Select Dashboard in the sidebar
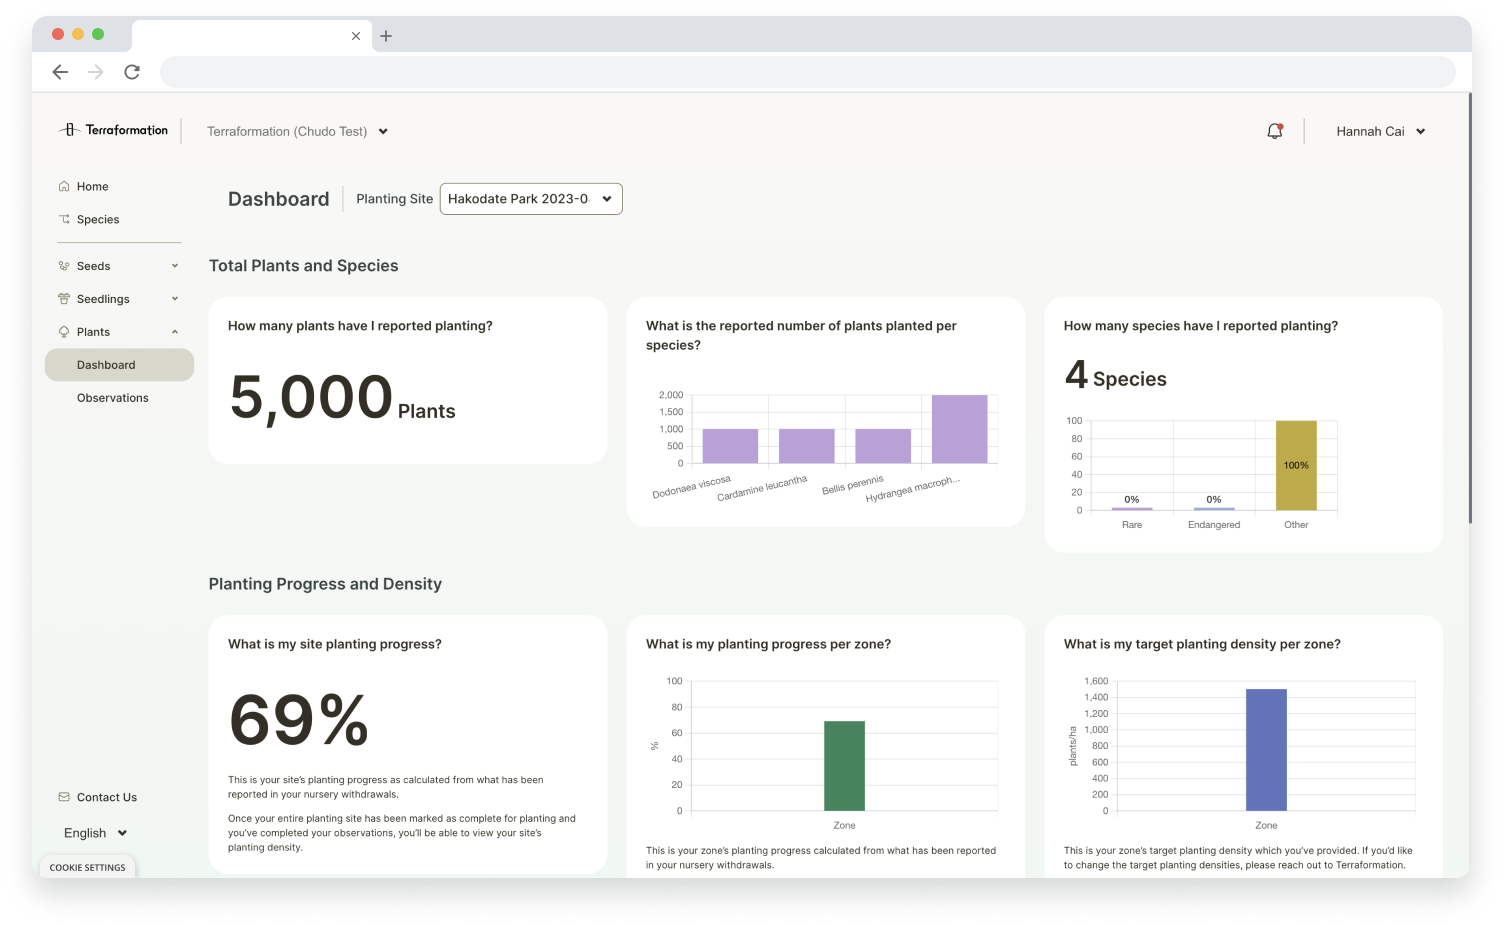Image resolution: width=1504 pixels, height=926 pixels. click(106, 365)
